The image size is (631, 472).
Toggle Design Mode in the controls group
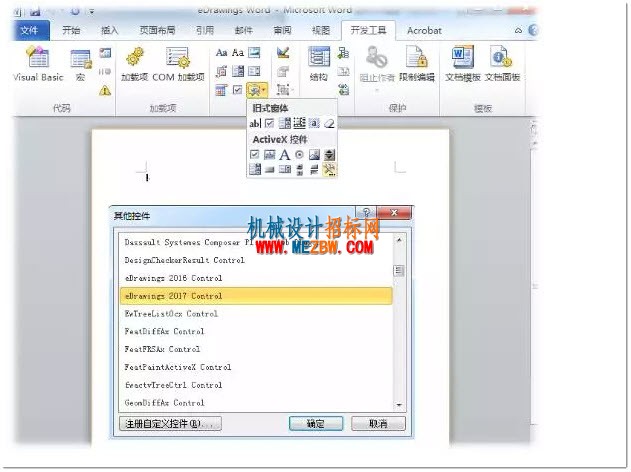point(283,53)
